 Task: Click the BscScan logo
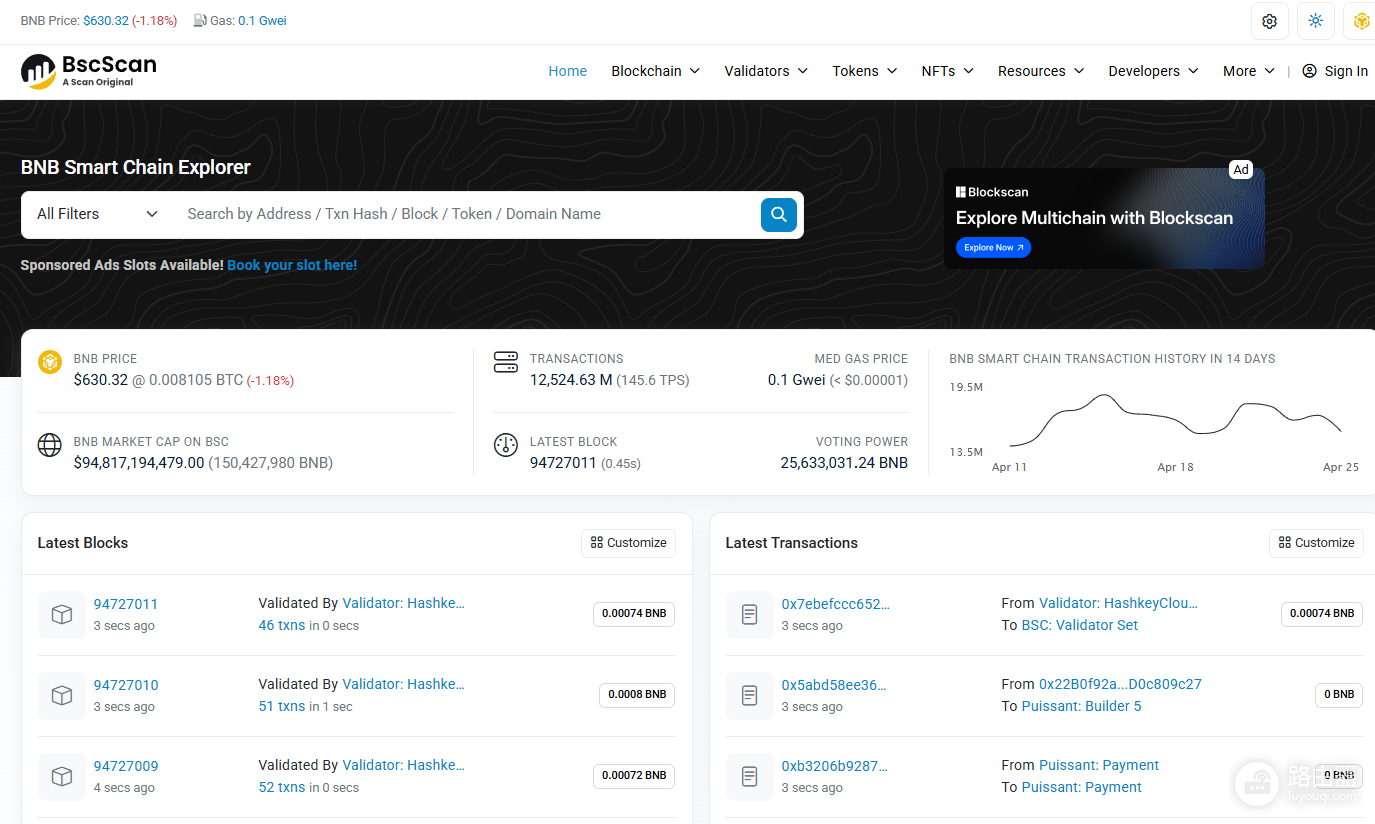89,71
